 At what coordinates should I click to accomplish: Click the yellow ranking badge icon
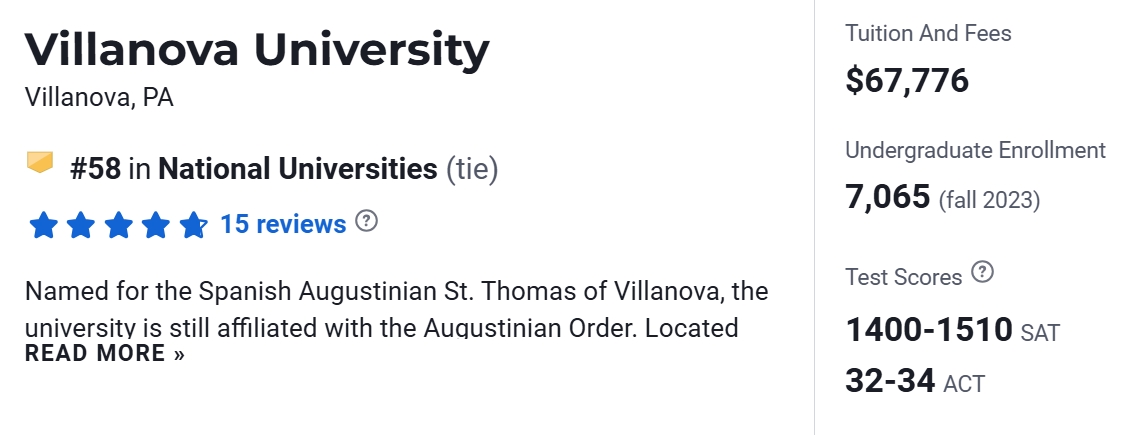[x=40, y=162]
